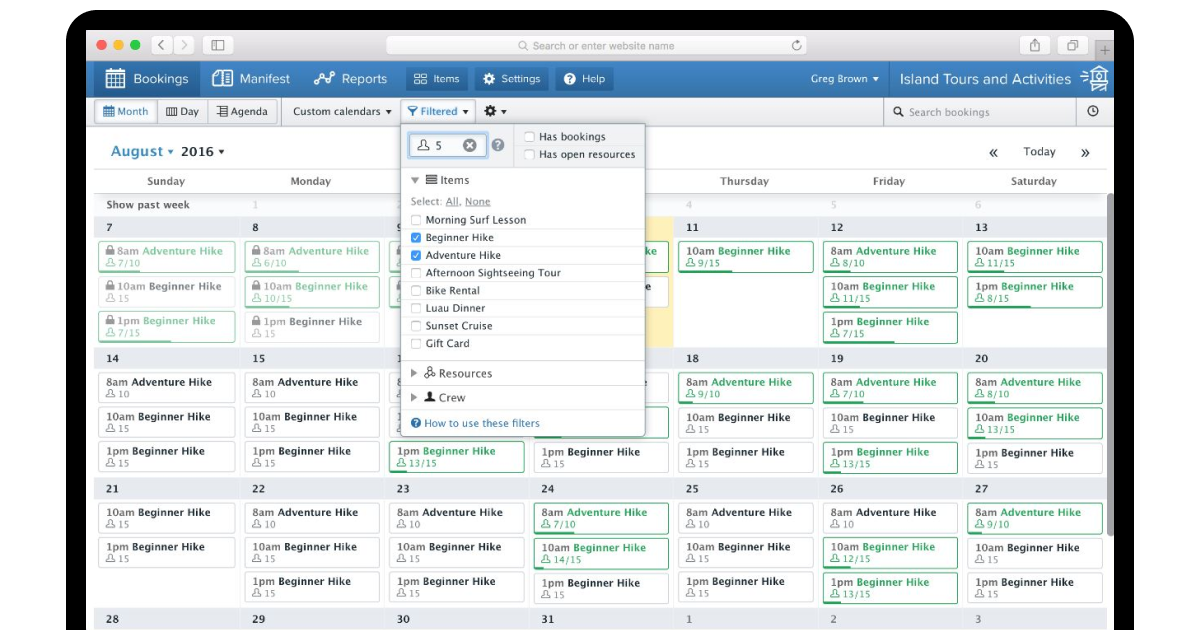
Task: Click the clock history icon
Action: 1092,112
